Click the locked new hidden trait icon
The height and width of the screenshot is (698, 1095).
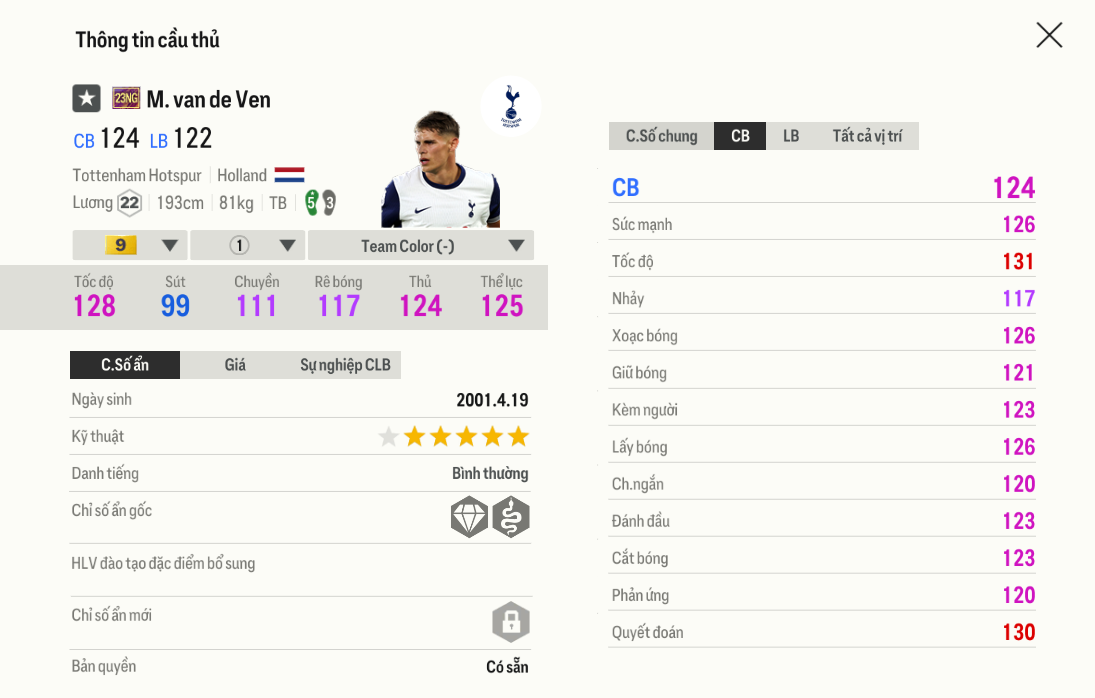pos(511,622)
